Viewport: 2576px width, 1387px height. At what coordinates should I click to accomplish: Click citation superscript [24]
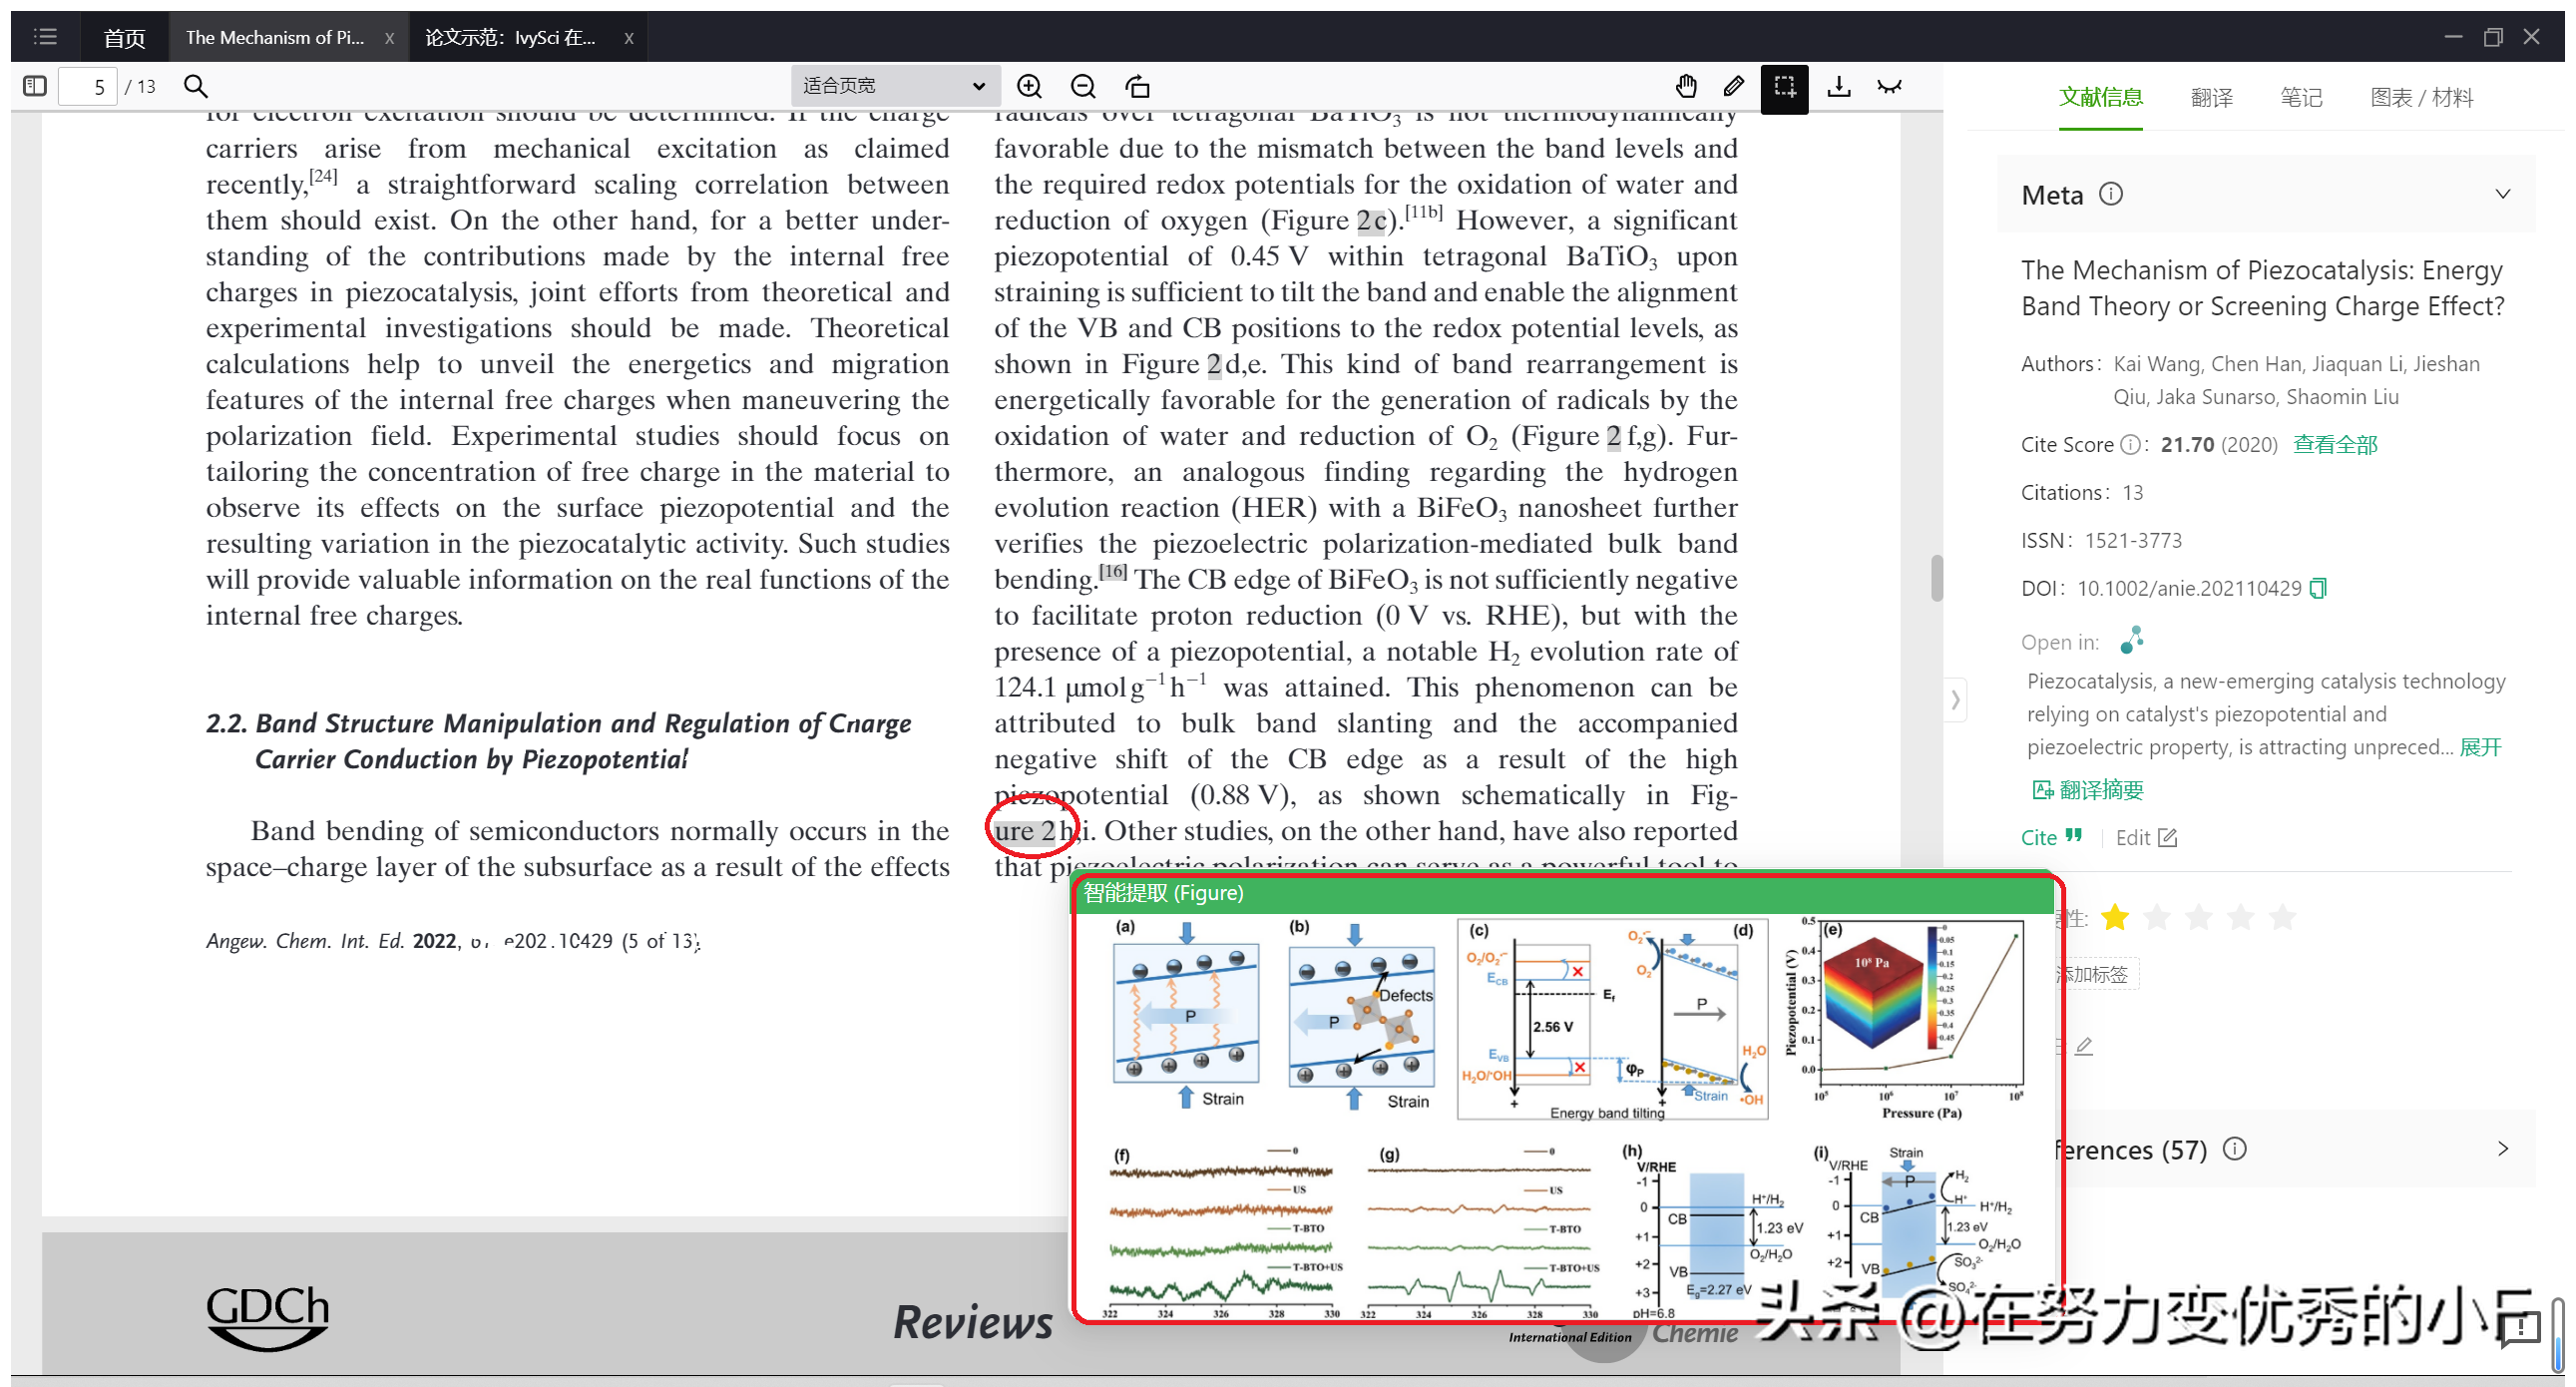coord(322,176)
